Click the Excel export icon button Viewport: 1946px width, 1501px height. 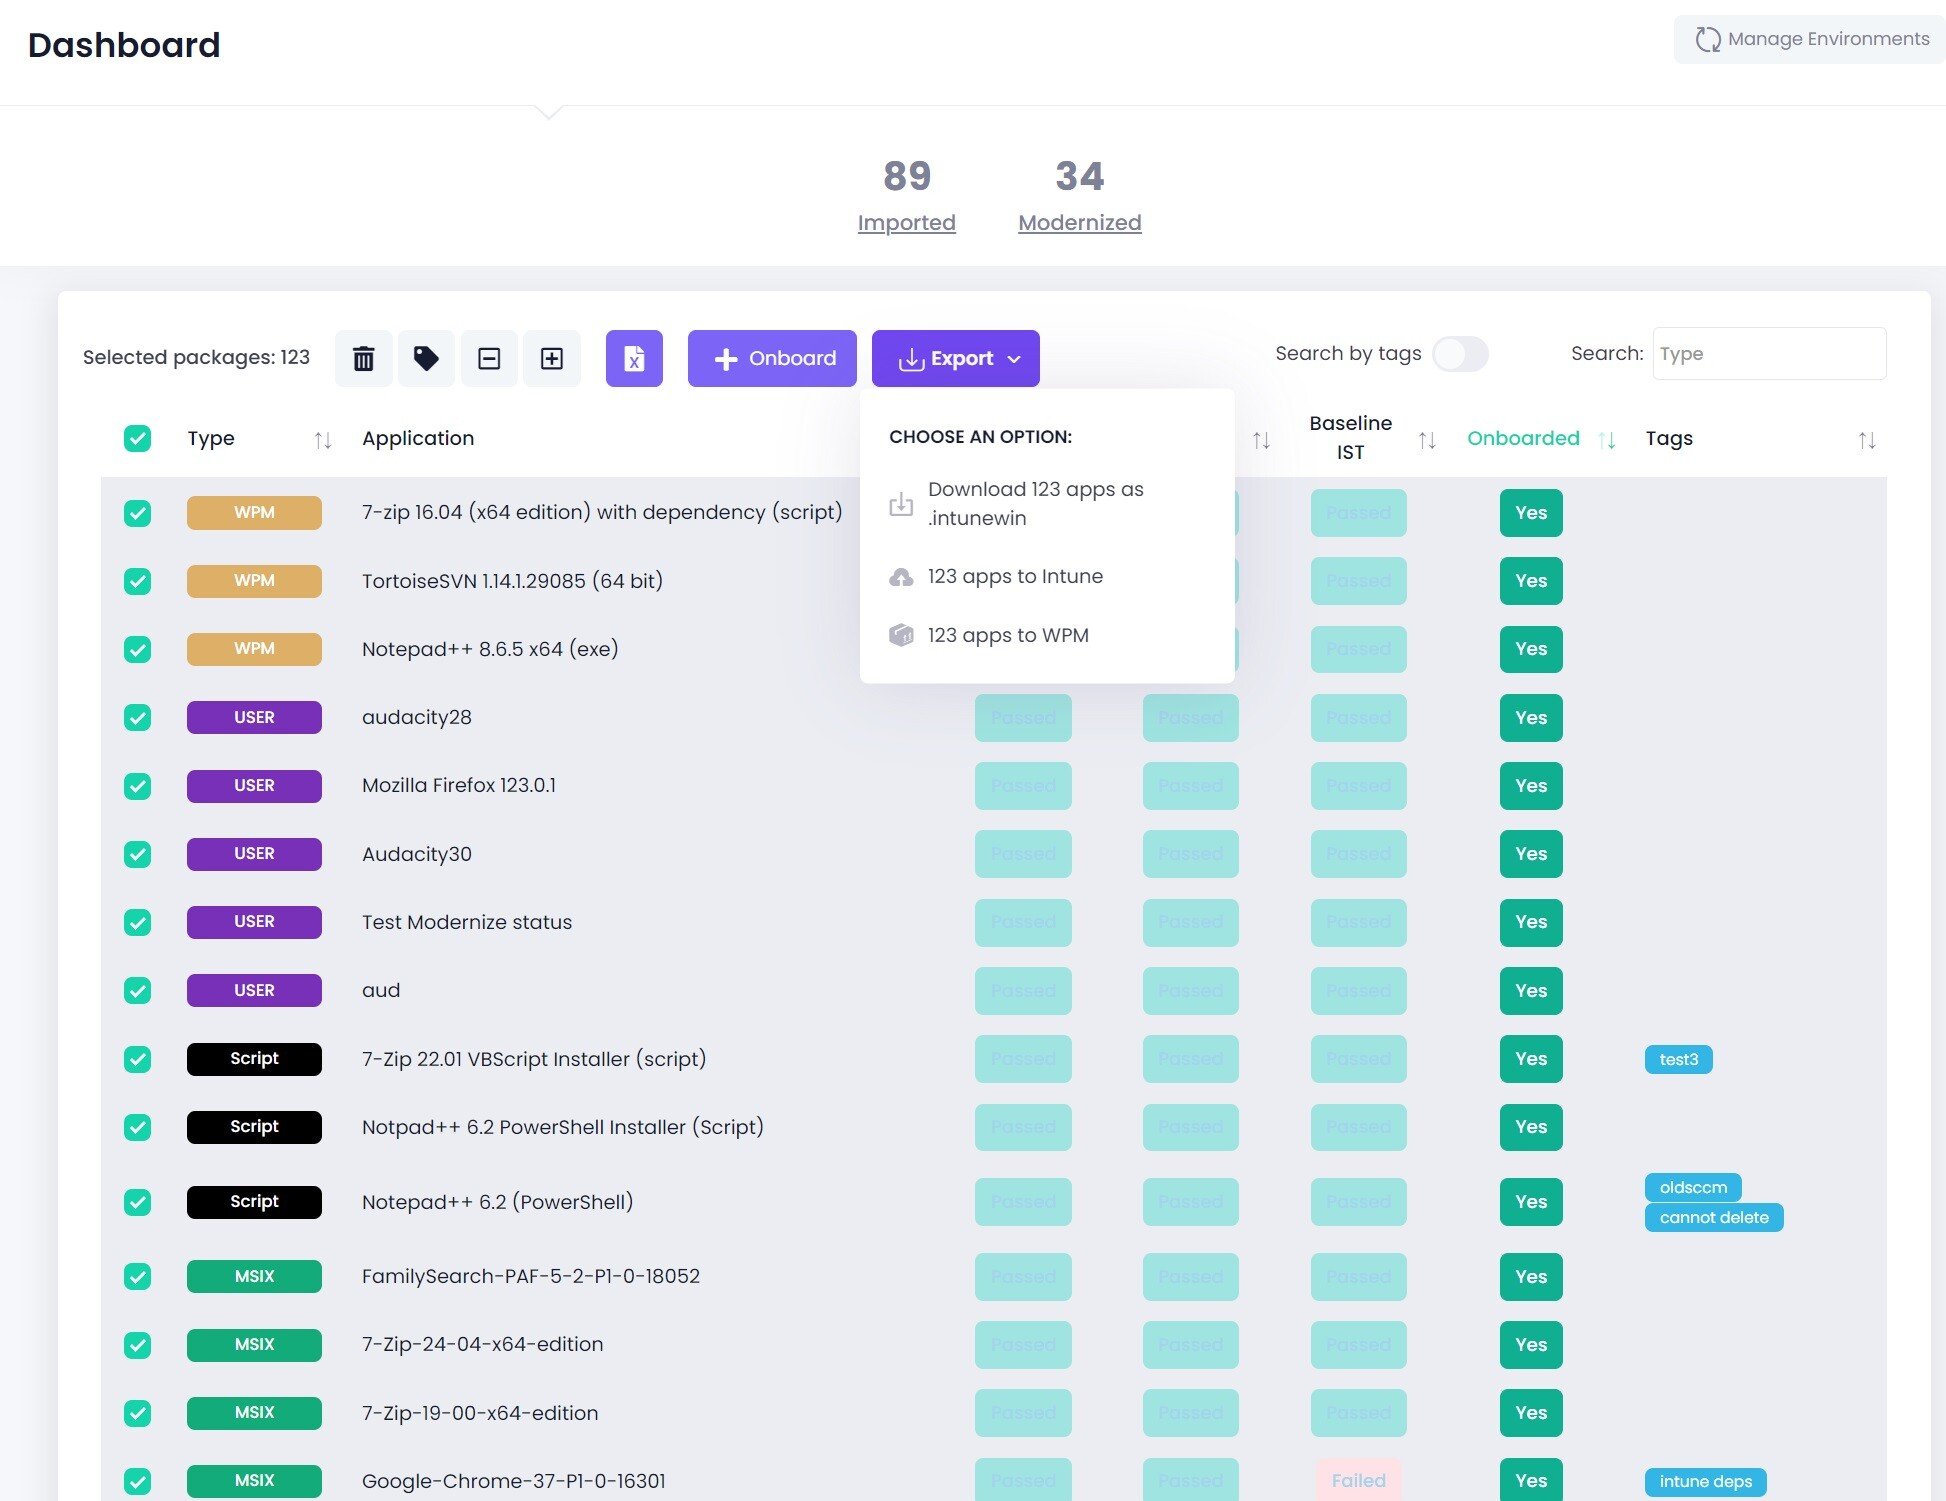[x=634, y=358]
